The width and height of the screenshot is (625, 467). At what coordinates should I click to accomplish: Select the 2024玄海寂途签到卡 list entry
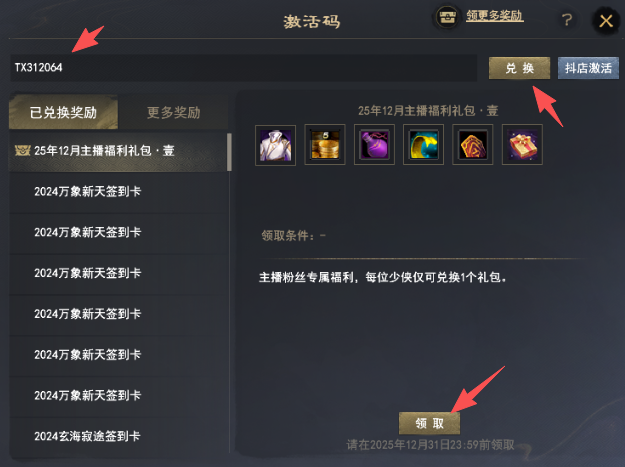click(x=119, y=436)
